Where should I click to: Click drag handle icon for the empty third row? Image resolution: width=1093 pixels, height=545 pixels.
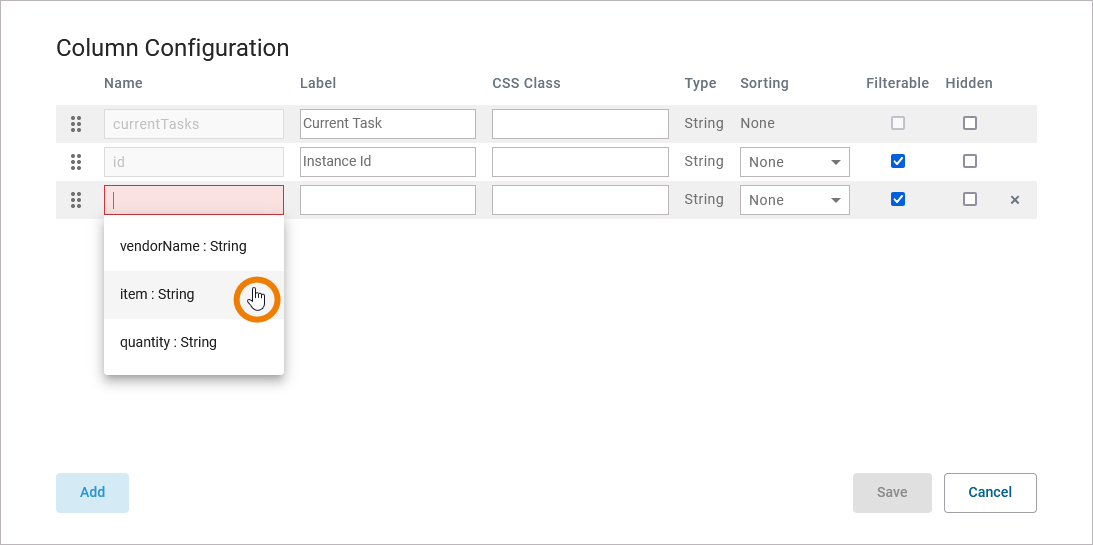pyautogui.click(x=76, y=200)
